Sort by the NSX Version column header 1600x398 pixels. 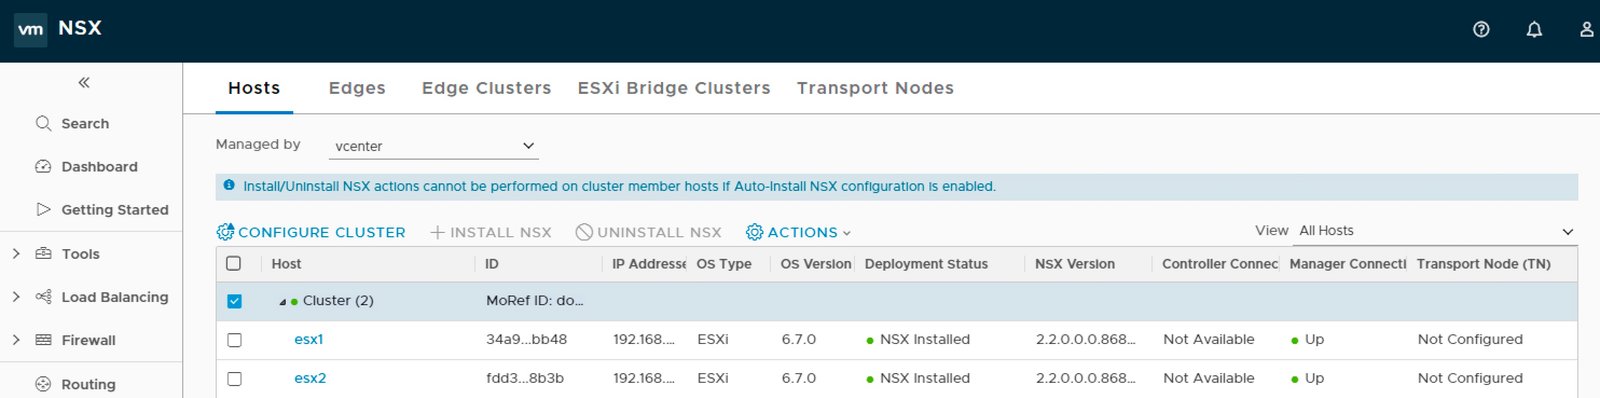(1075, 264)
